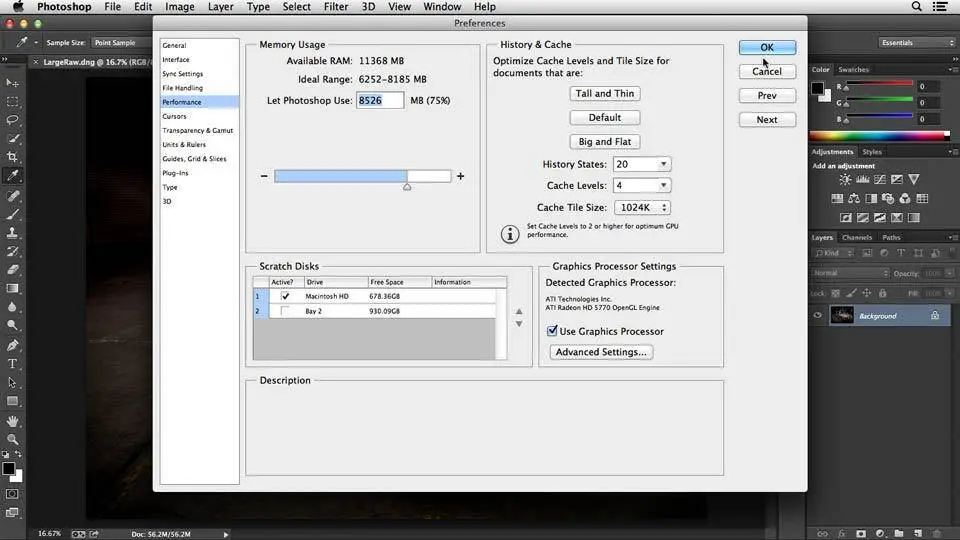Click OK in Preferences dialog
Viewport: 960px width, 540px height.
click(767, 47)
